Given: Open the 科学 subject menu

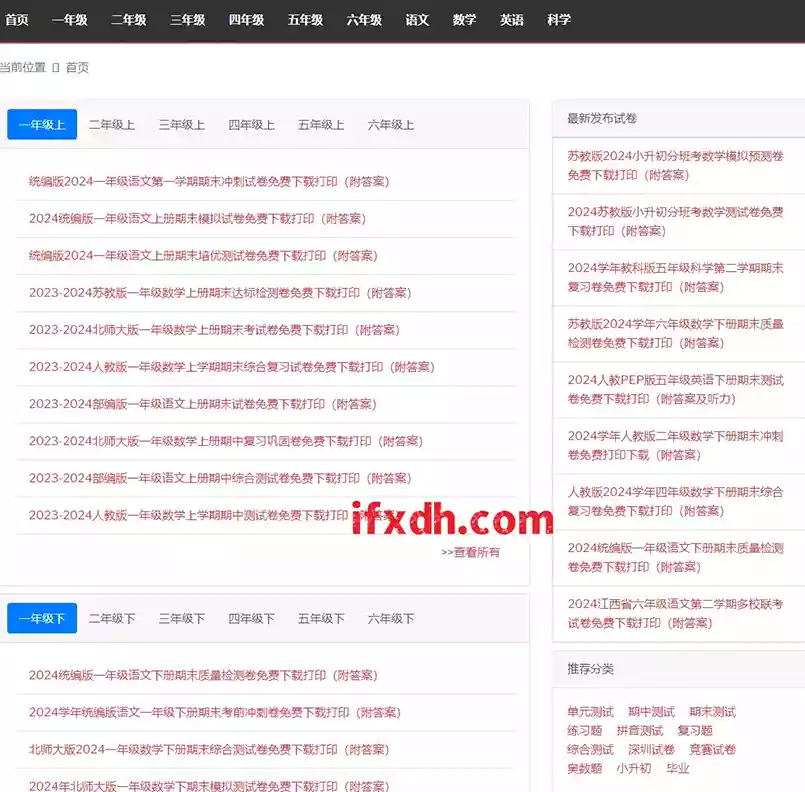Looking at the screenshot, I should pos(557,20).
